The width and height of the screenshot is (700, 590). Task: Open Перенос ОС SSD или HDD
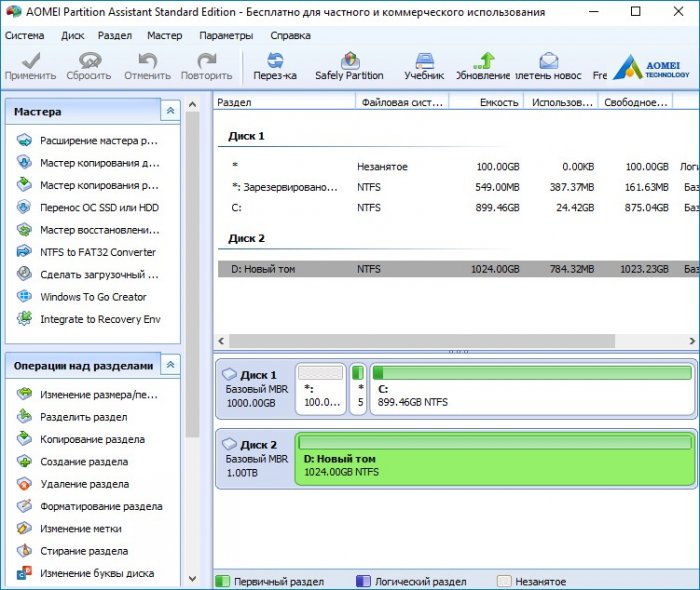click(88, 208)
